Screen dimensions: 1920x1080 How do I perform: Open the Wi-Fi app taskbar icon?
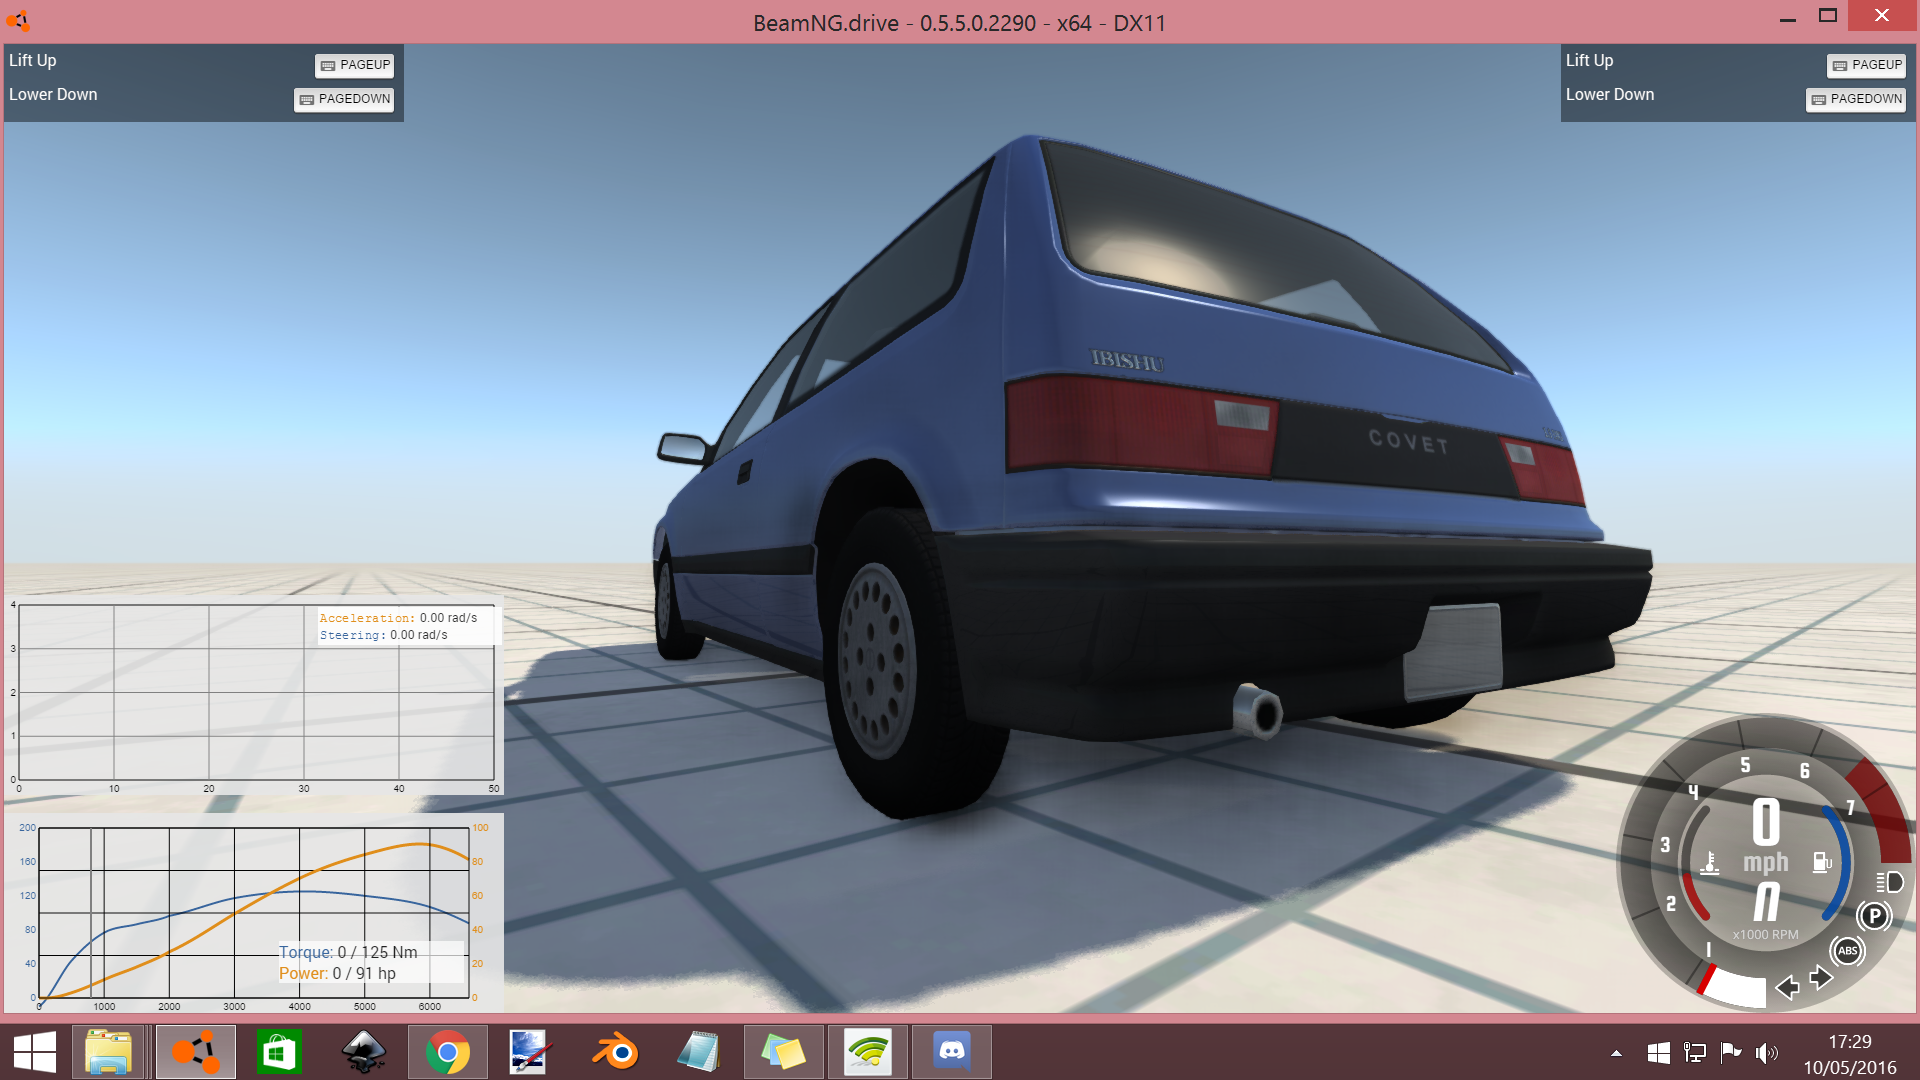coord(868,1052)
